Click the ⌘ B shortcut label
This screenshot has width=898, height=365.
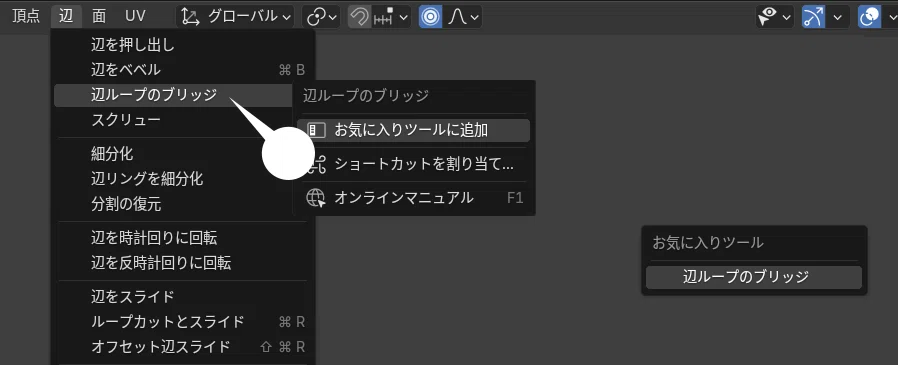[292, 70]
